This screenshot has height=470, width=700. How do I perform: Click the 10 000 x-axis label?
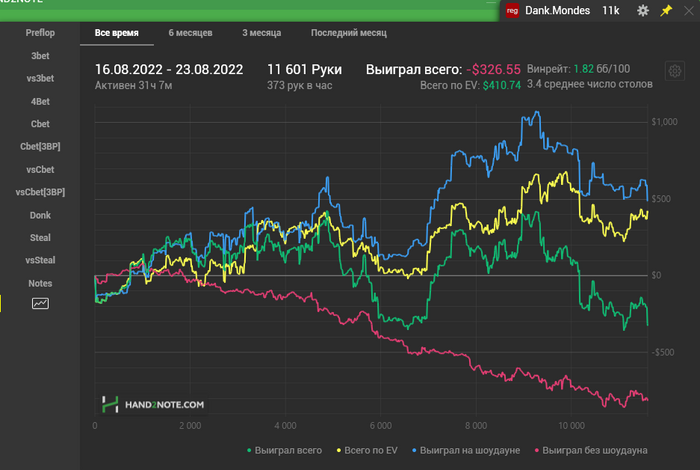pos(571,426)
